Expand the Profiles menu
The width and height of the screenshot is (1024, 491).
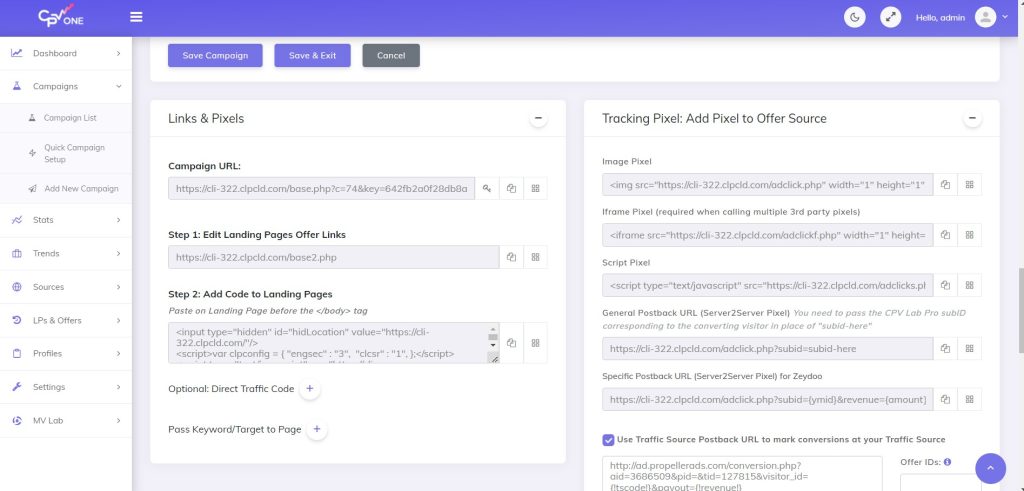click(x=118, y=353)
